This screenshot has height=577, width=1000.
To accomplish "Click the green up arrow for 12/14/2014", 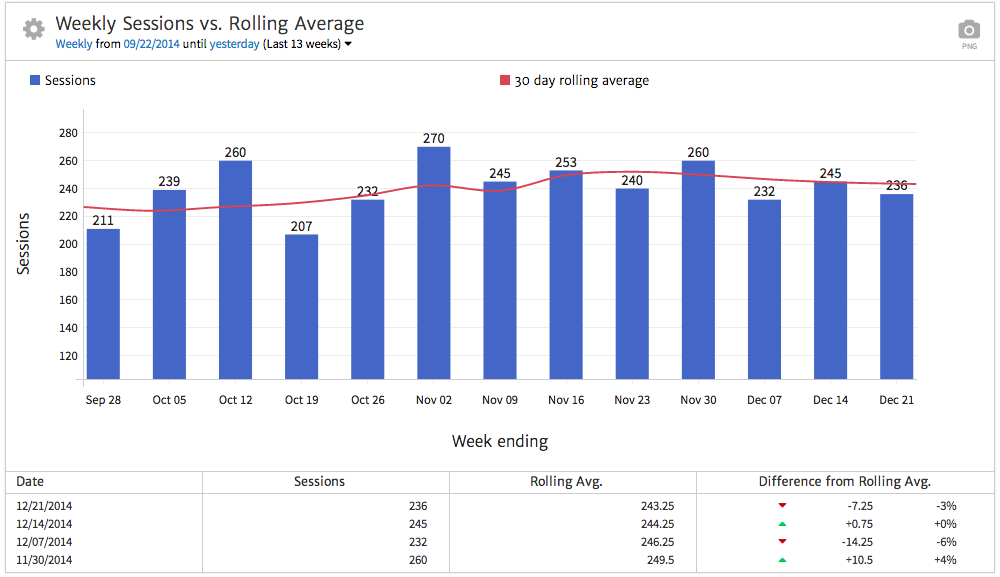I will (x=782, y=524).
